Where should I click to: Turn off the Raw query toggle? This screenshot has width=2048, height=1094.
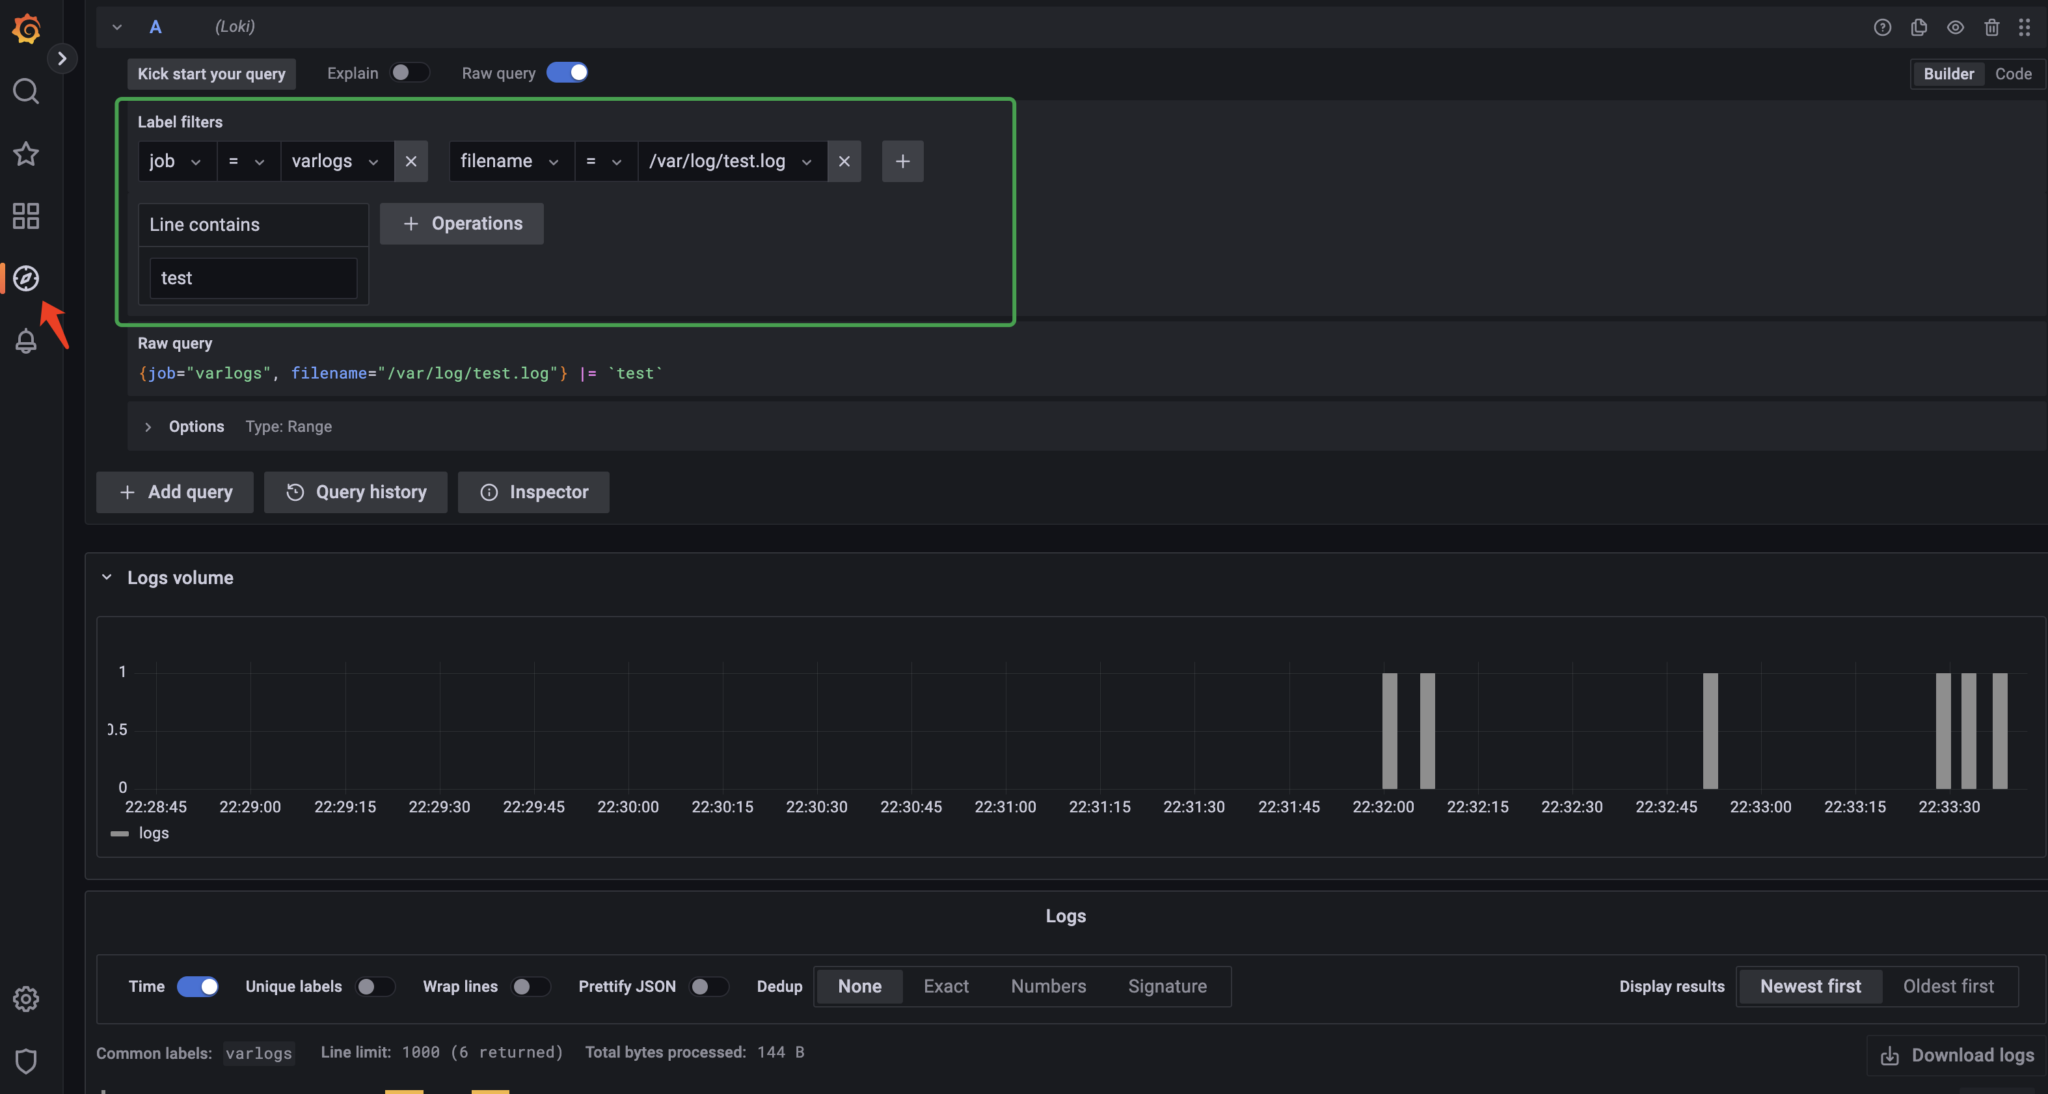567,73
